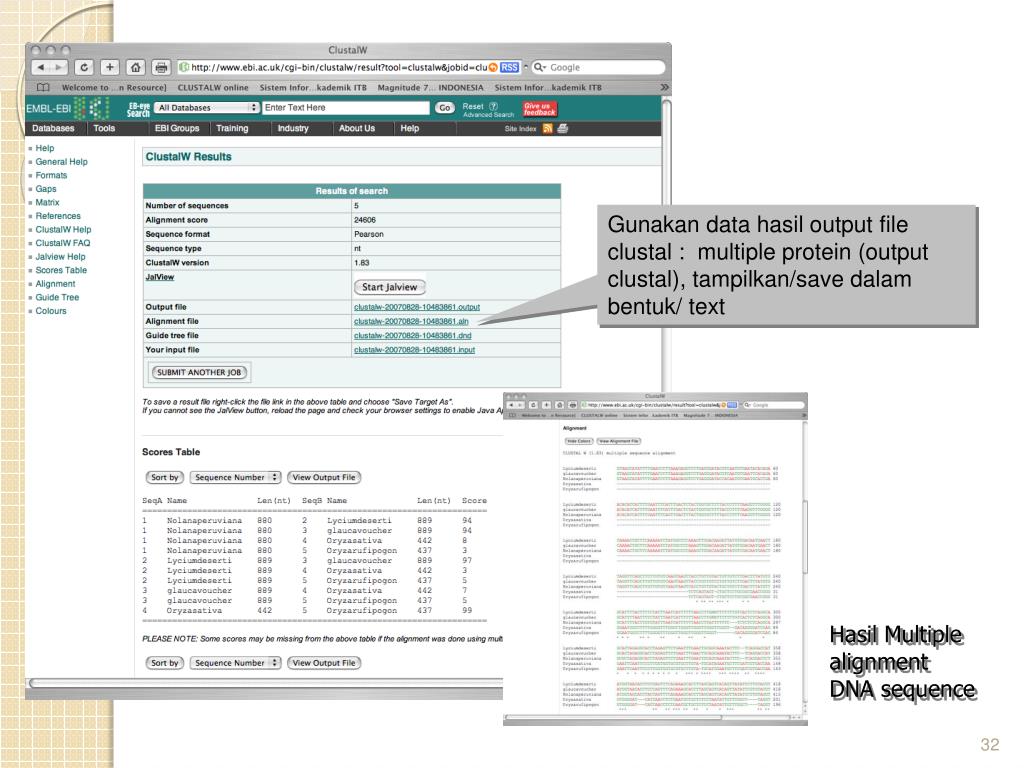Click the Advanced Search help question icon
The height and width of the screenshot is (768, 1024).
point(494,106)
